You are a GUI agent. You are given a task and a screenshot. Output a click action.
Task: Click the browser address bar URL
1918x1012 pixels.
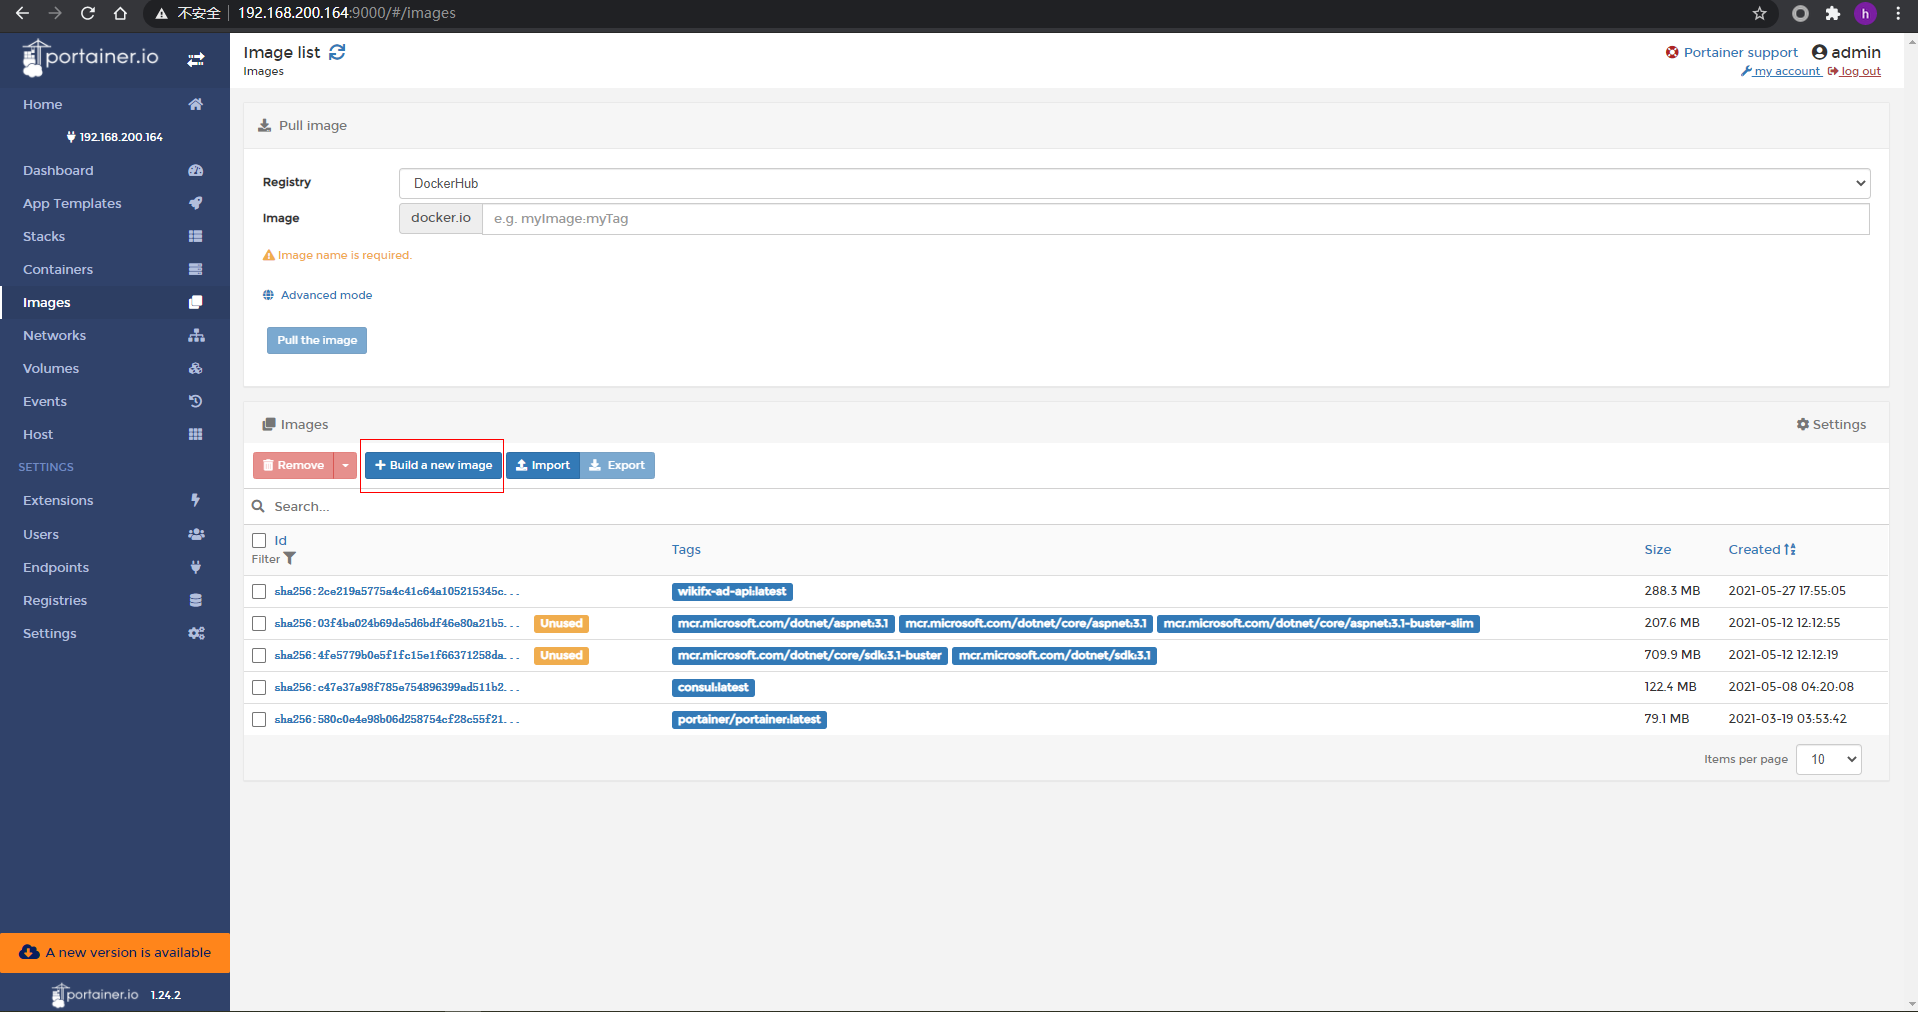[347, 13]
